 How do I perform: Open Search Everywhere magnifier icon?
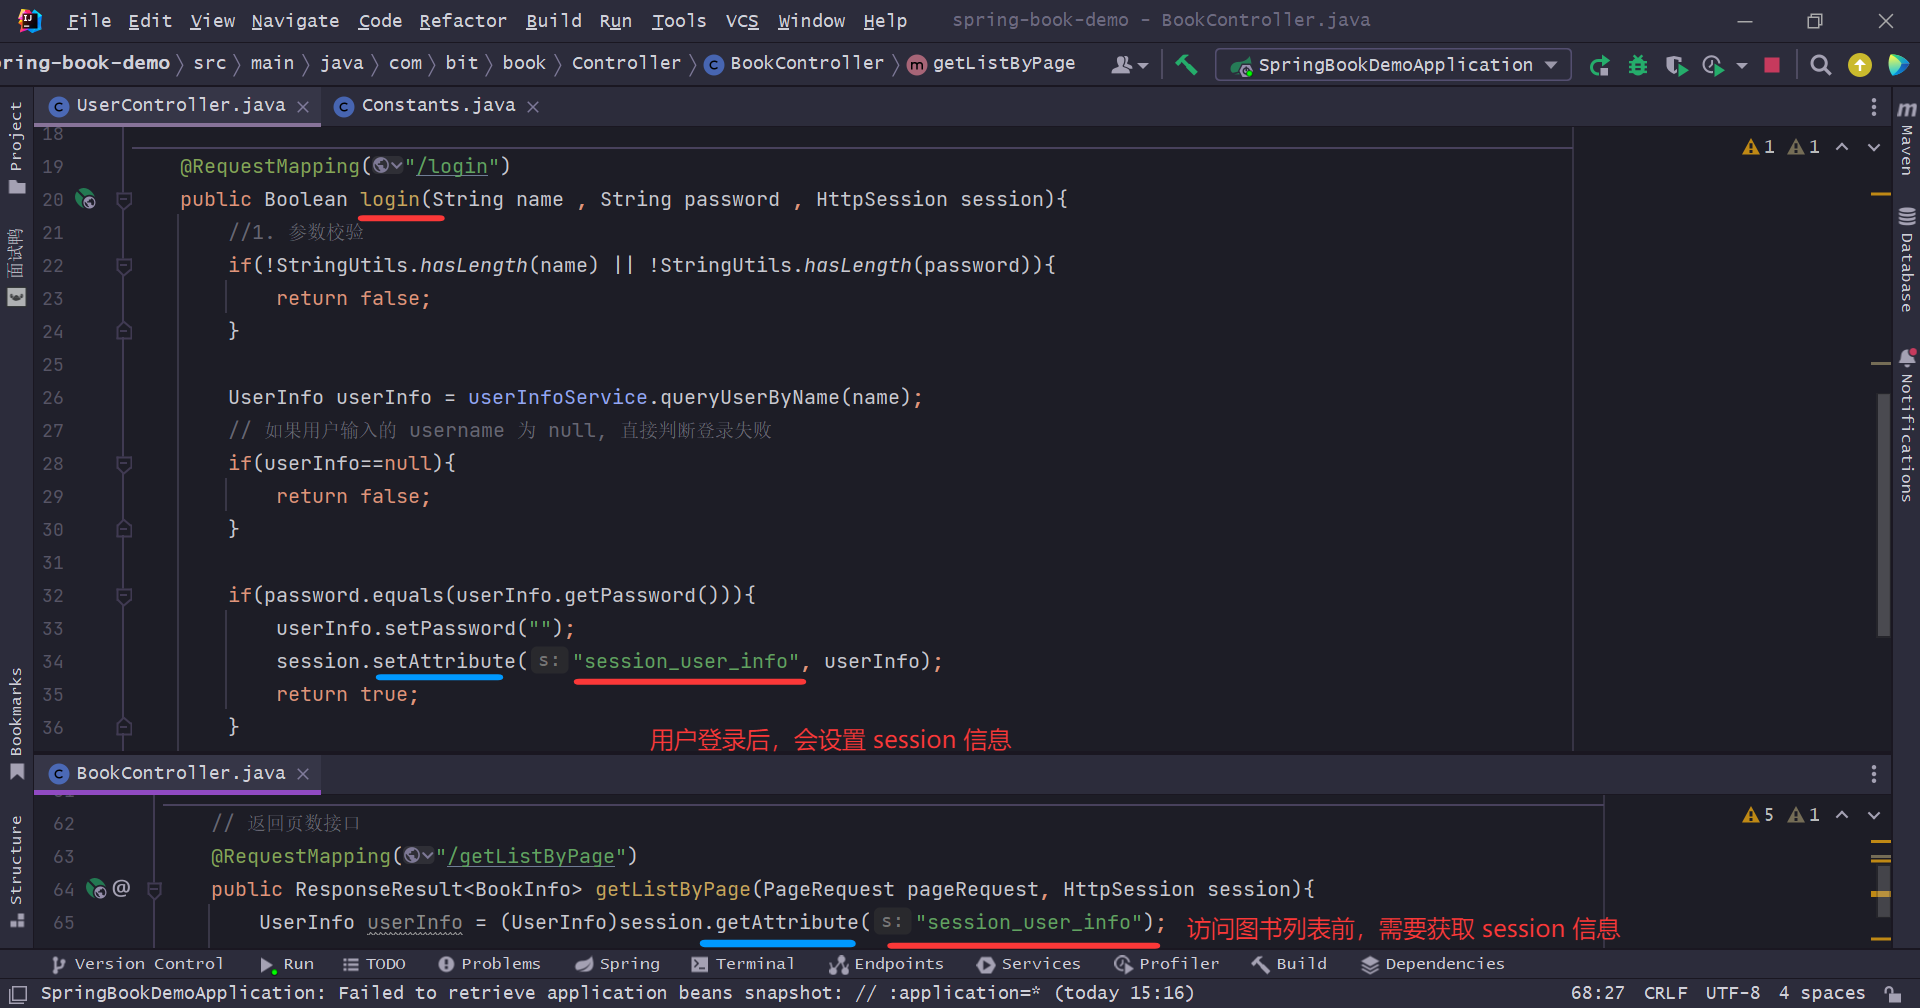click(x=1821, y=65)
